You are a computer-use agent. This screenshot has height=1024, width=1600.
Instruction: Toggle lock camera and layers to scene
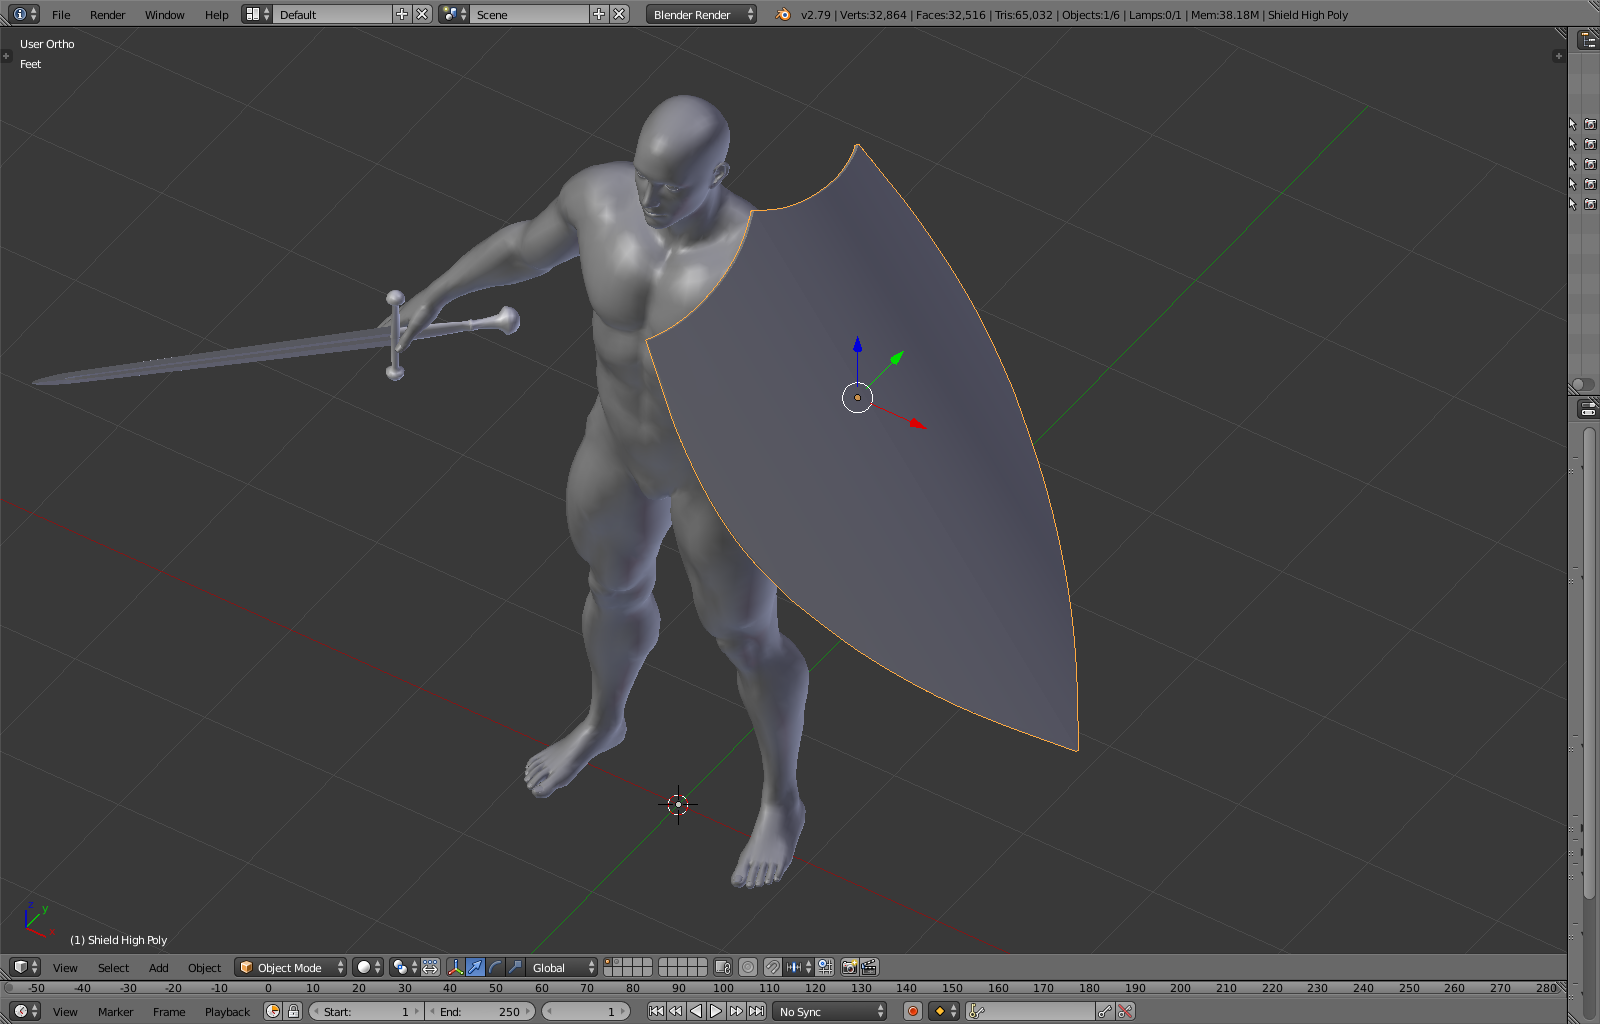pos(723,967)
